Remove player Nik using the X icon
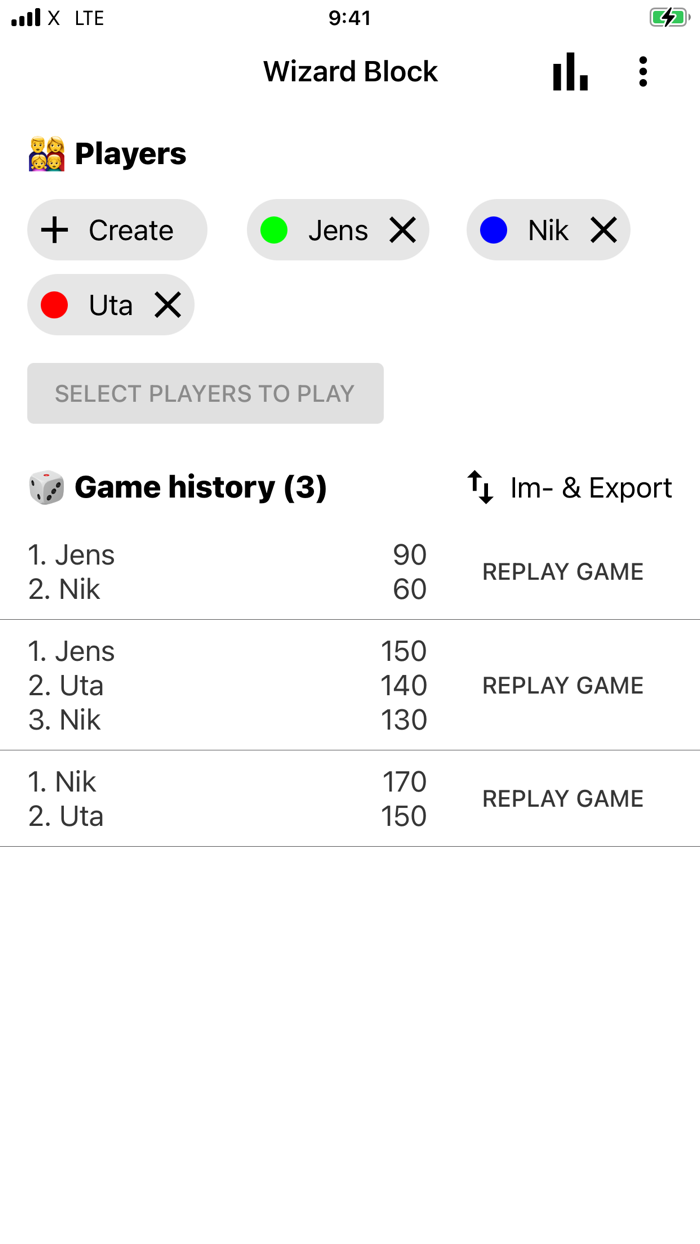 click(604, 230)
